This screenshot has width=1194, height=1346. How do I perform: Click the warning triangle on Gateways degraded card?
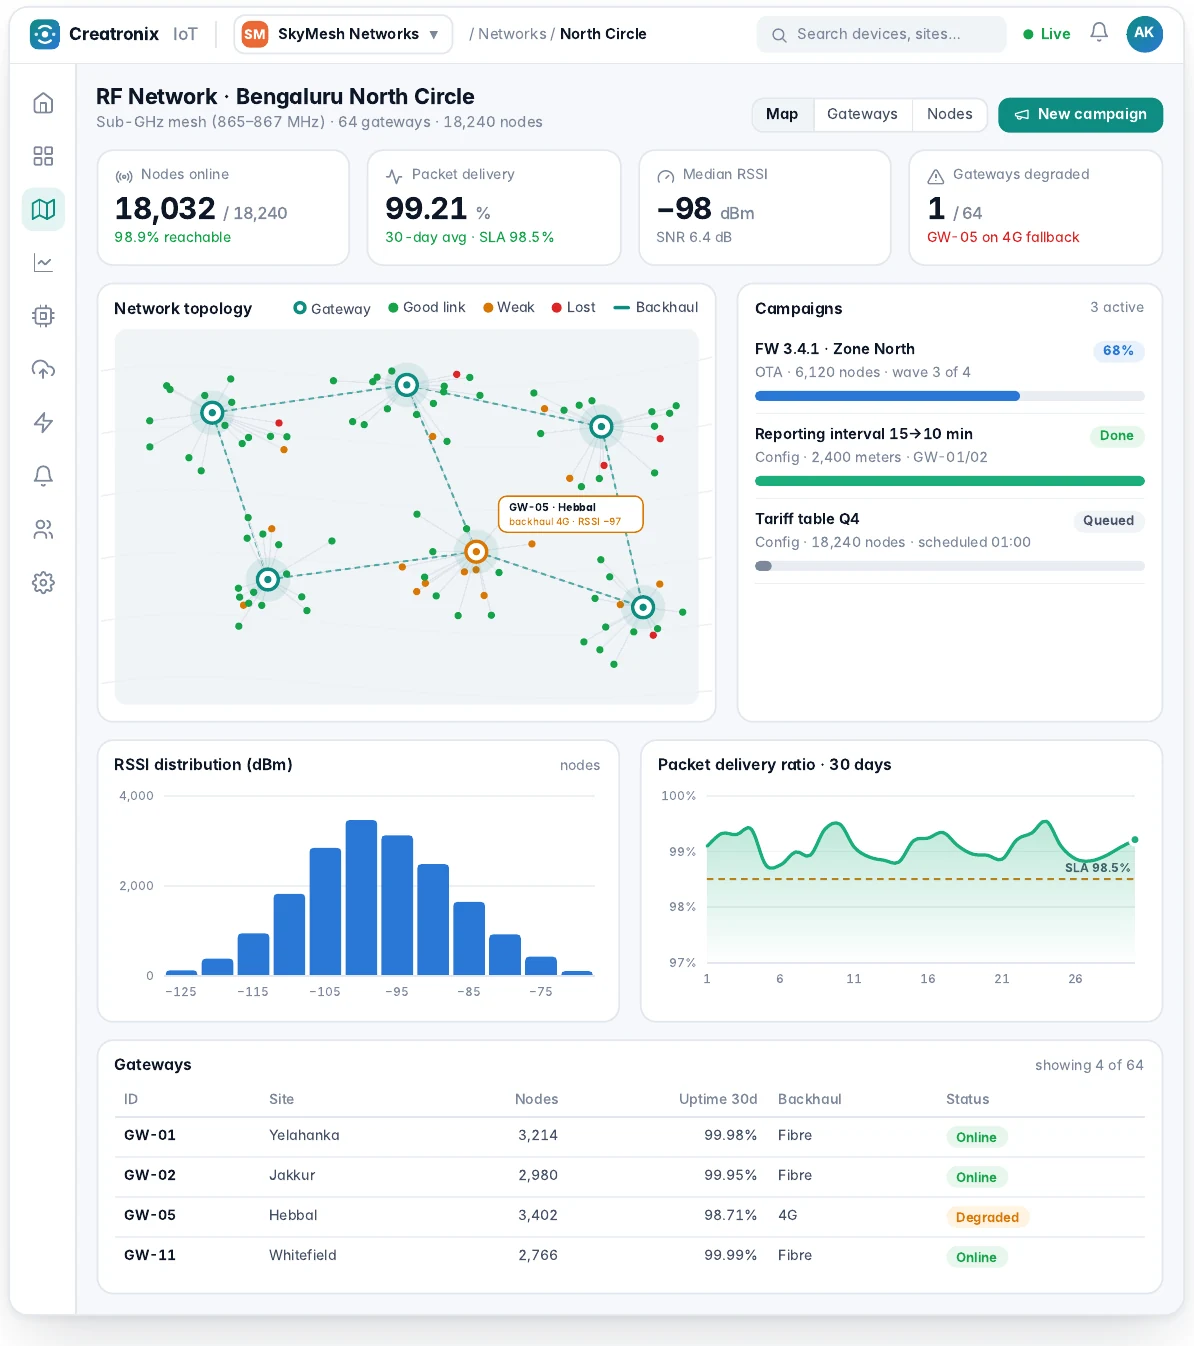pyautogui.click(x=936, y=176)
